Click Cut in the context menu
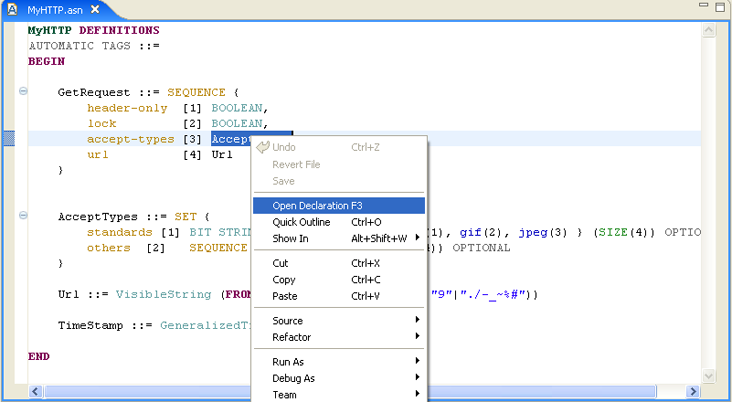This screenshot has height=402, width=732. 281,263
